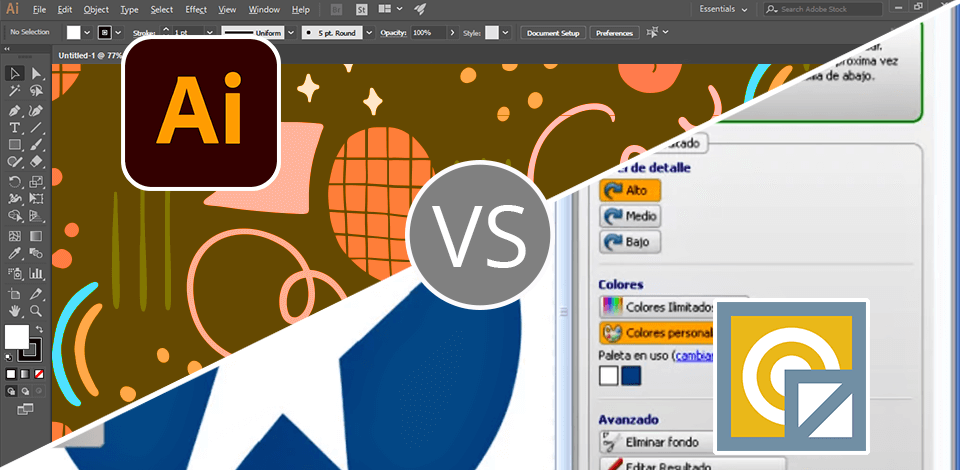960x470 pixels.
Task: Activate the Perspective Grid tool
Action: coord(36,216)
